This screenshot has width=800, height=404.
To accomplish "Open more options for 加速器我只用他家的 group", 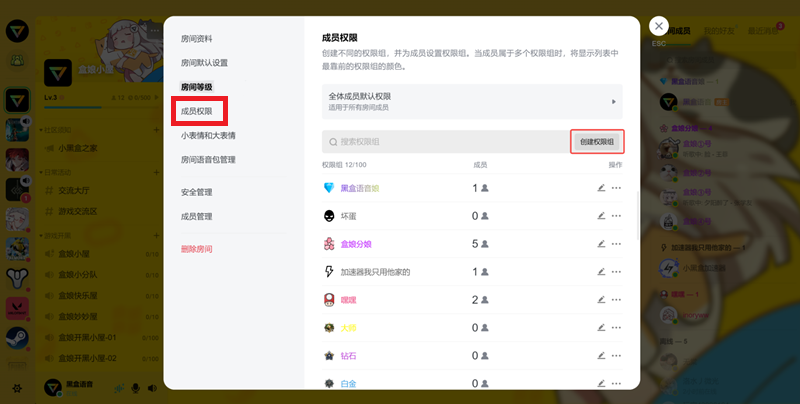I will pos(616,271).
